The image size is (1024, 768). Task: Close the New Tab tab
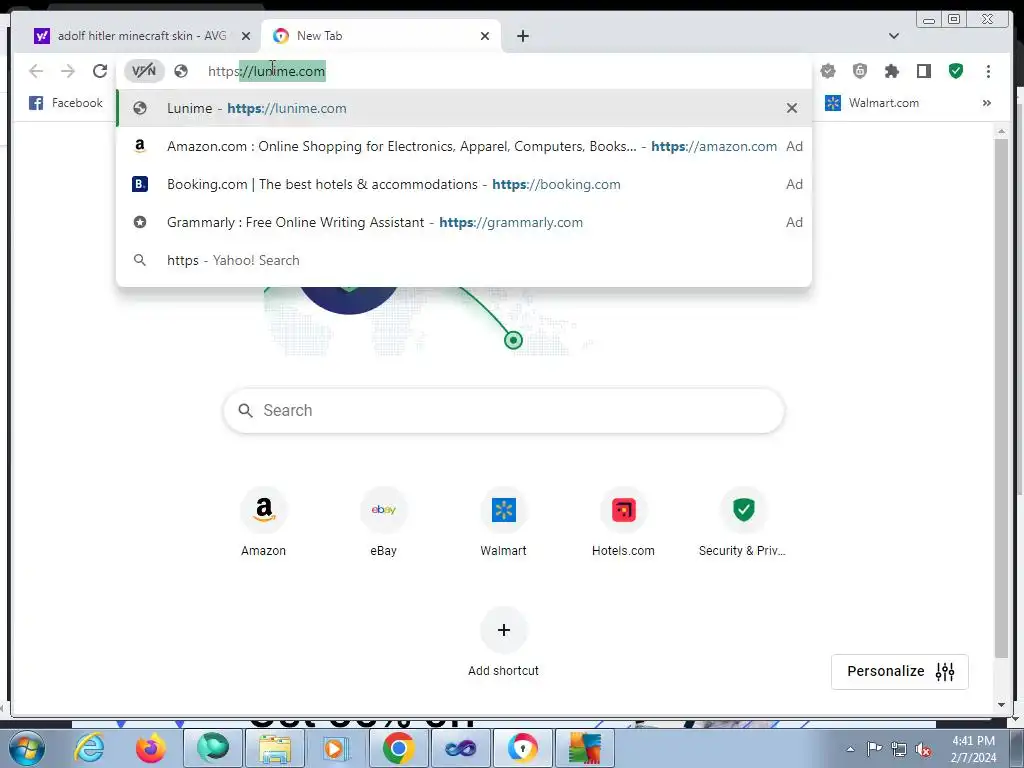(485, 36)
